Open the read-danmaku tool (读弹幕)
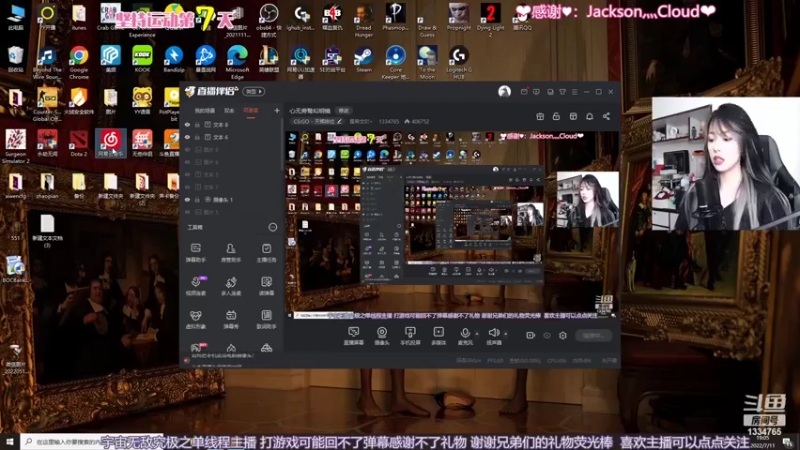This screenshot has width=800, height=450. (x=266, y=286)
